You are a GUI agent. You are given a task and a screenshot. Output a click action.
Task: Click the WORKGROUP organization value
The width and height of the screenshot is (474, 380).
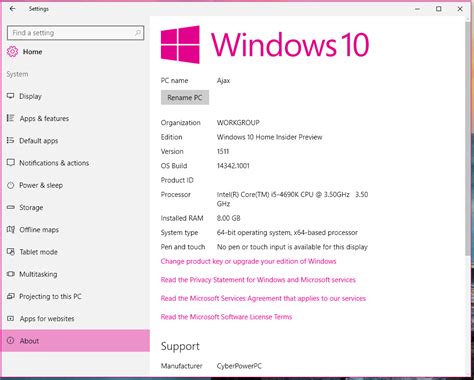pos(238,122)
